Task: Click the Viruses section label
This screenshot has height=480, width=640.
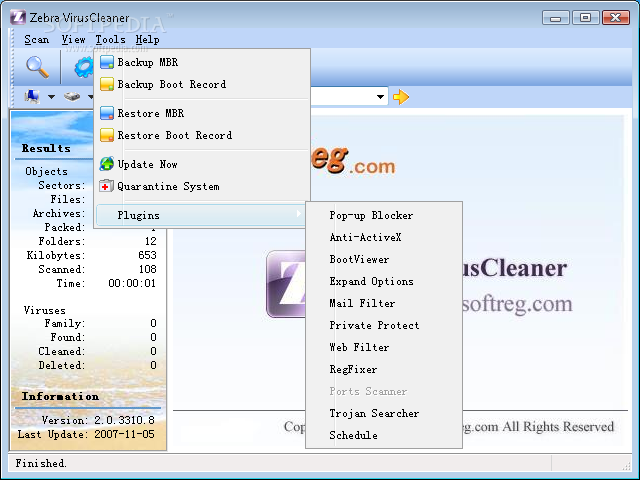Action: (x=44, y=310)
